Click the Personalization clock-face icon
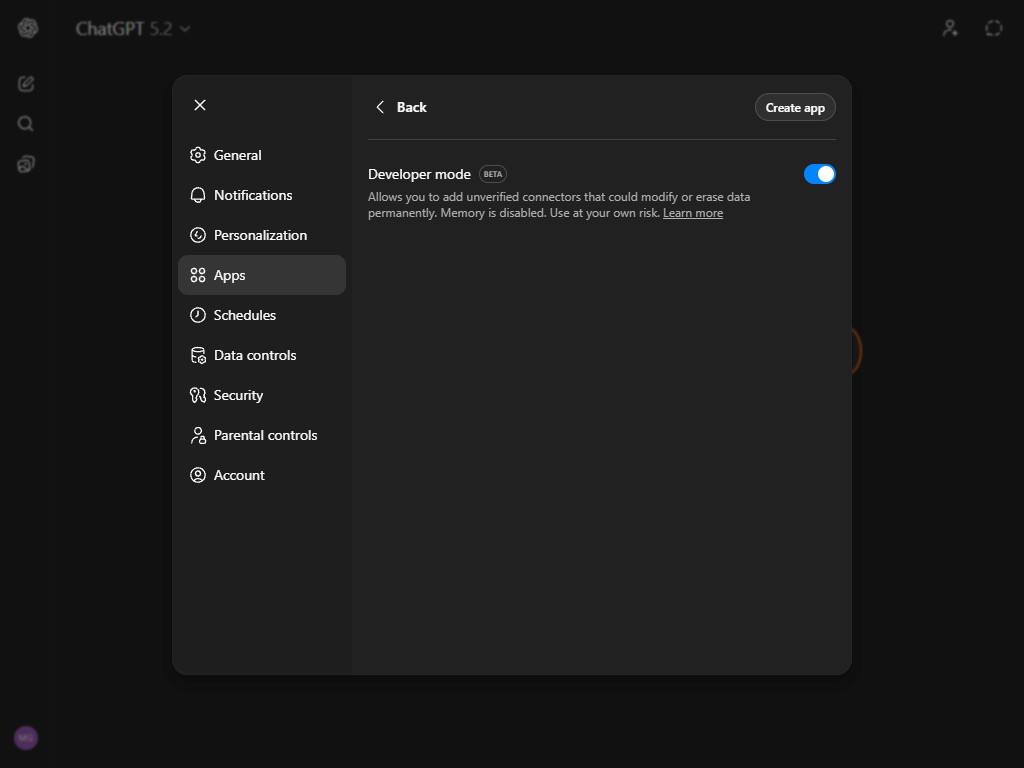This screenshot has width=1024, height=768. click(x=197, y=235)
